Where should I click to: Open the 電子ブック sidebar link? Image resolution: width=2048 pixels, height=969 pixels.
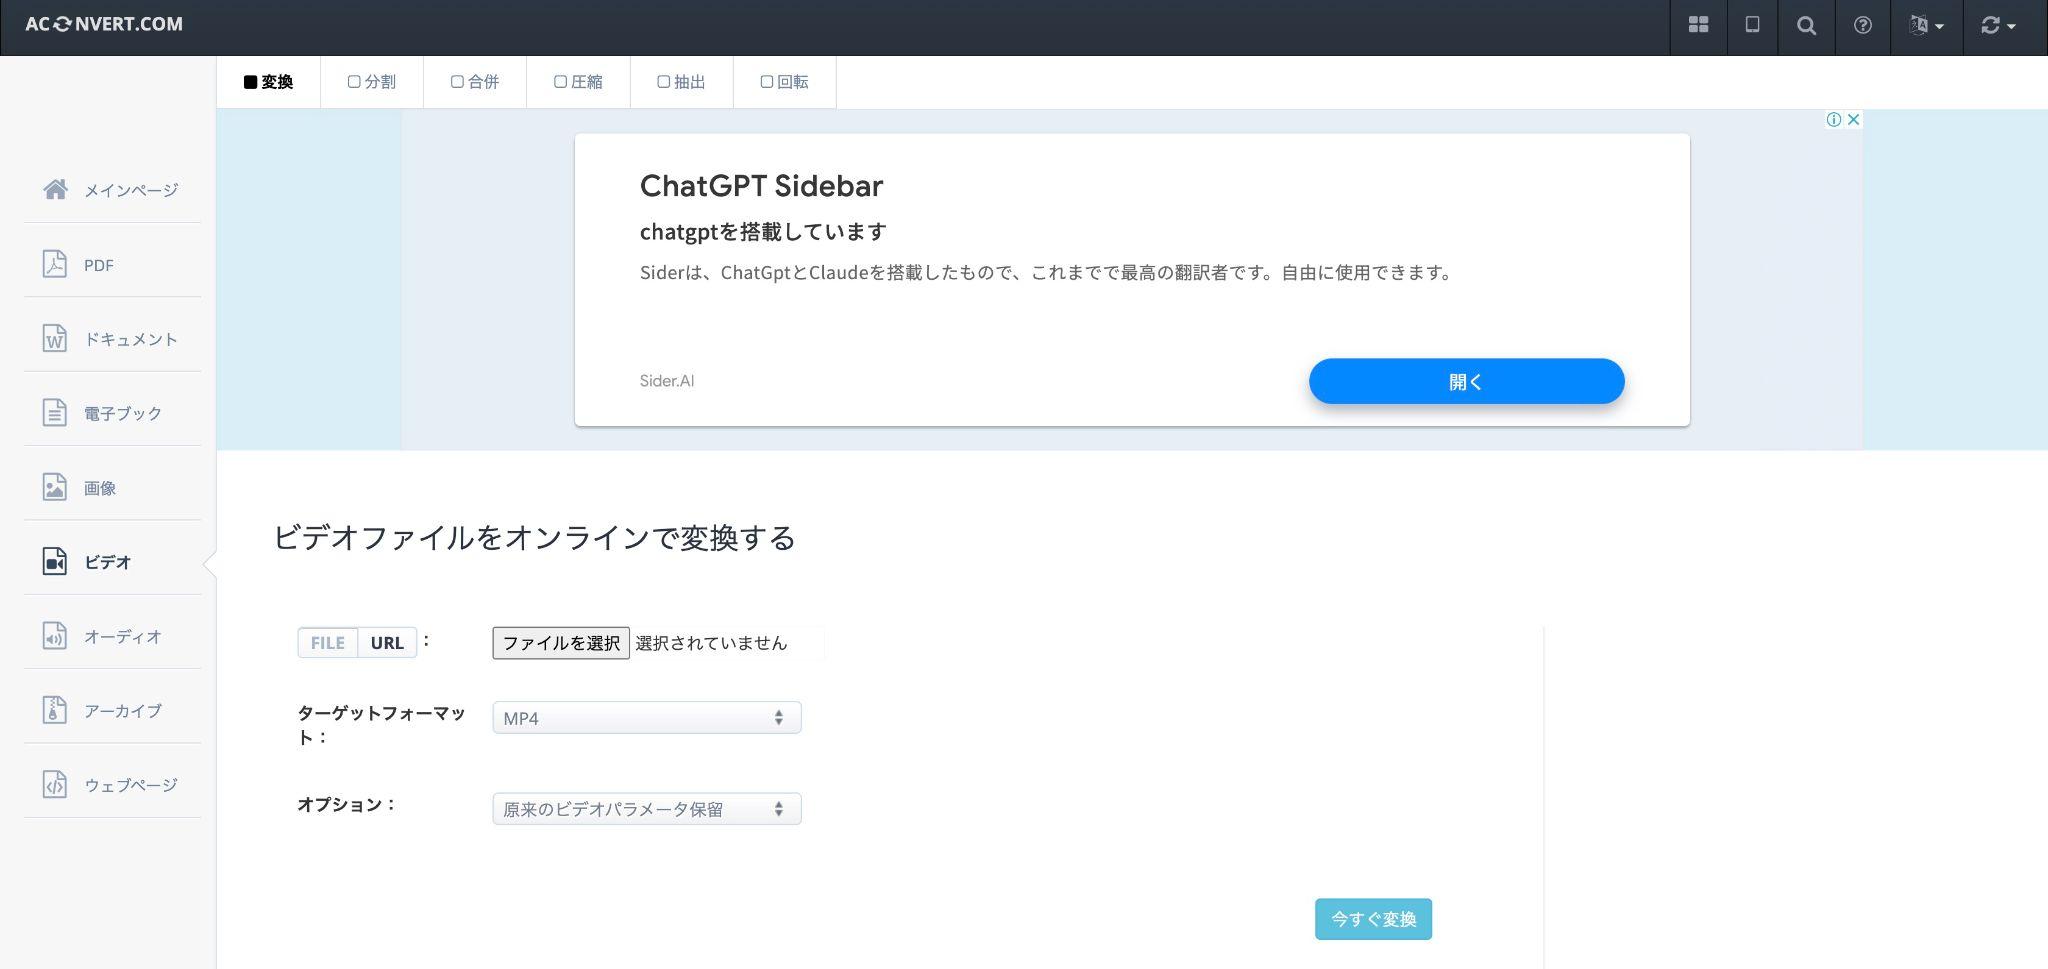(x=123, y=413)
